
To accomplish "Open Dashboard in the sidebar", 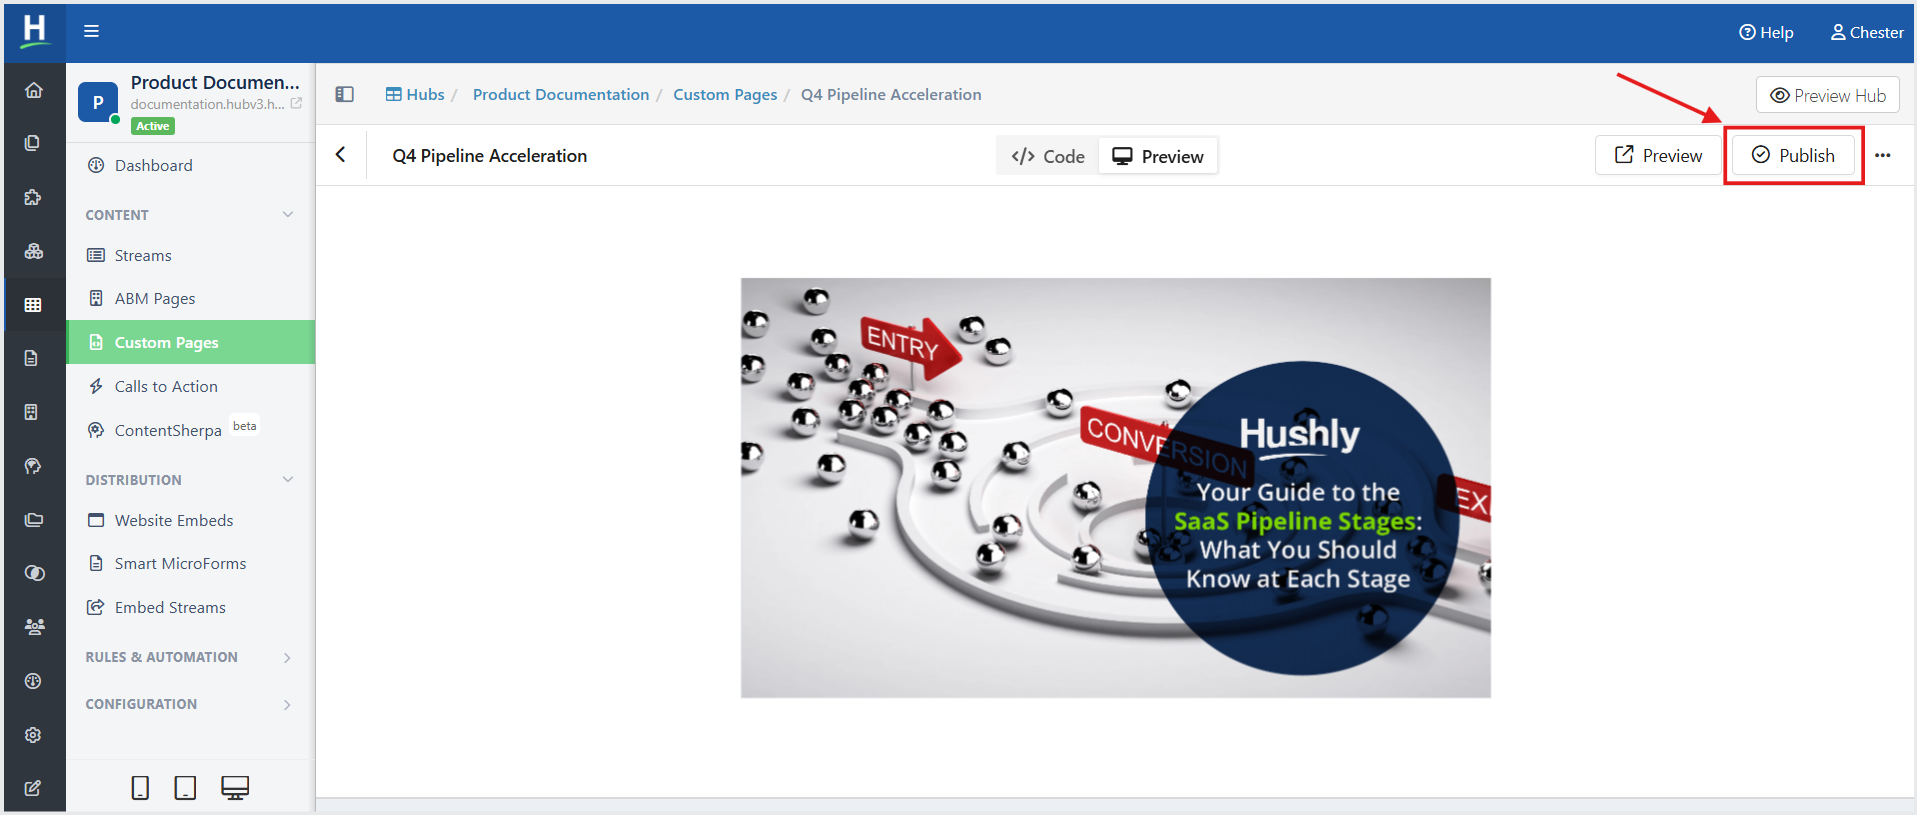I will point(190,165).
